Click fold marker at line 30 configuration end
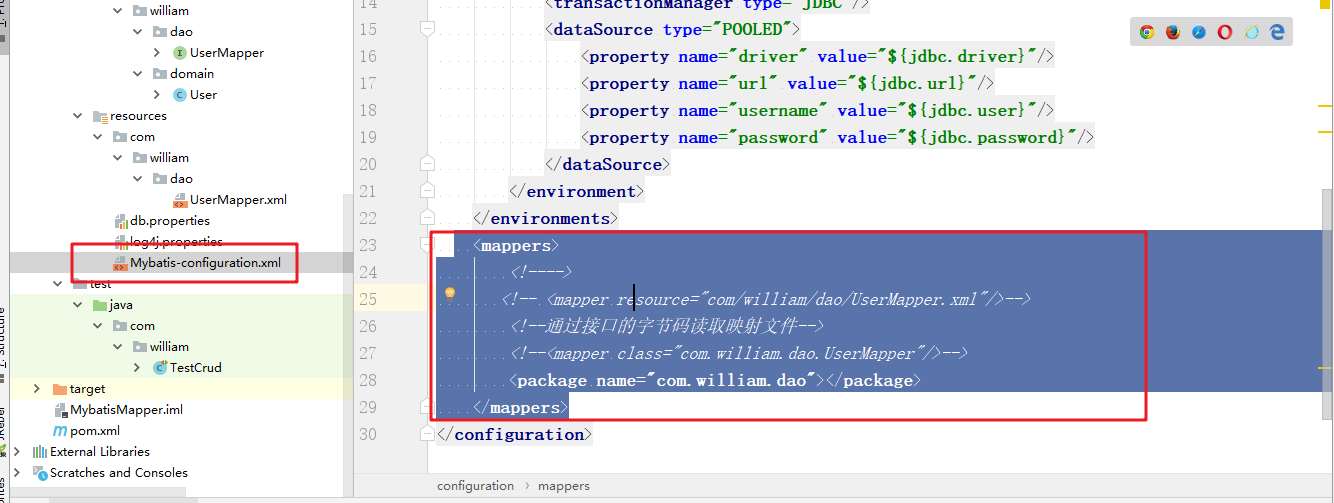1334x503 pixels. click(x=428, y=434)
